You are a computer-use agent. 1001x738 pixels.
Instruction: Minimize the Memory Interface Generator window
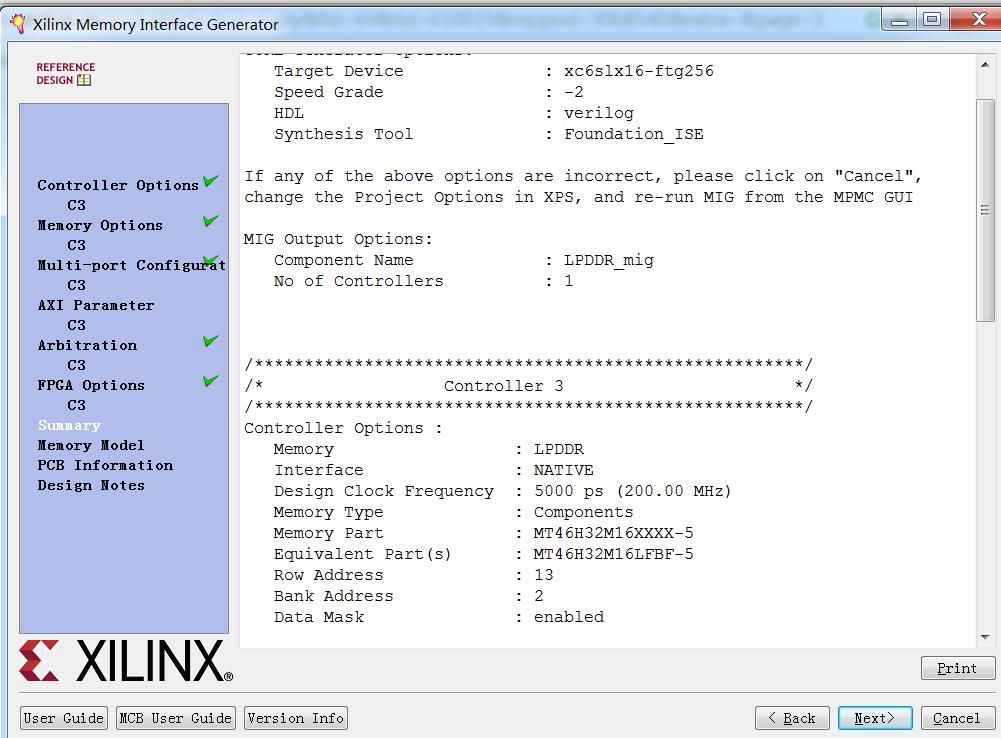900,19
